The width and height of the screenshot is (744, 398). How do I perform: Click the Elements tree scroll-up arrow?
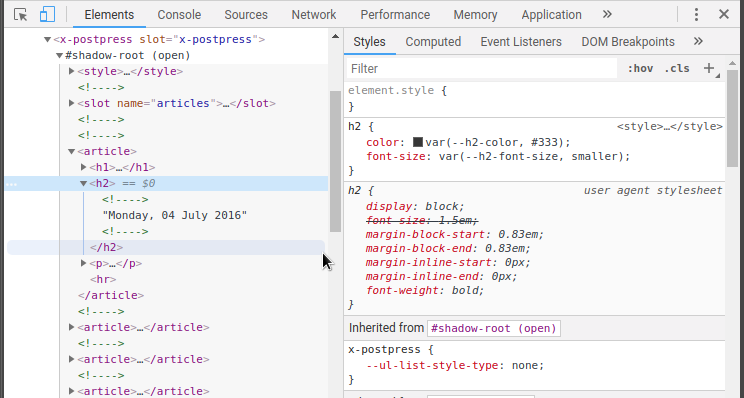tap(335, 37)
